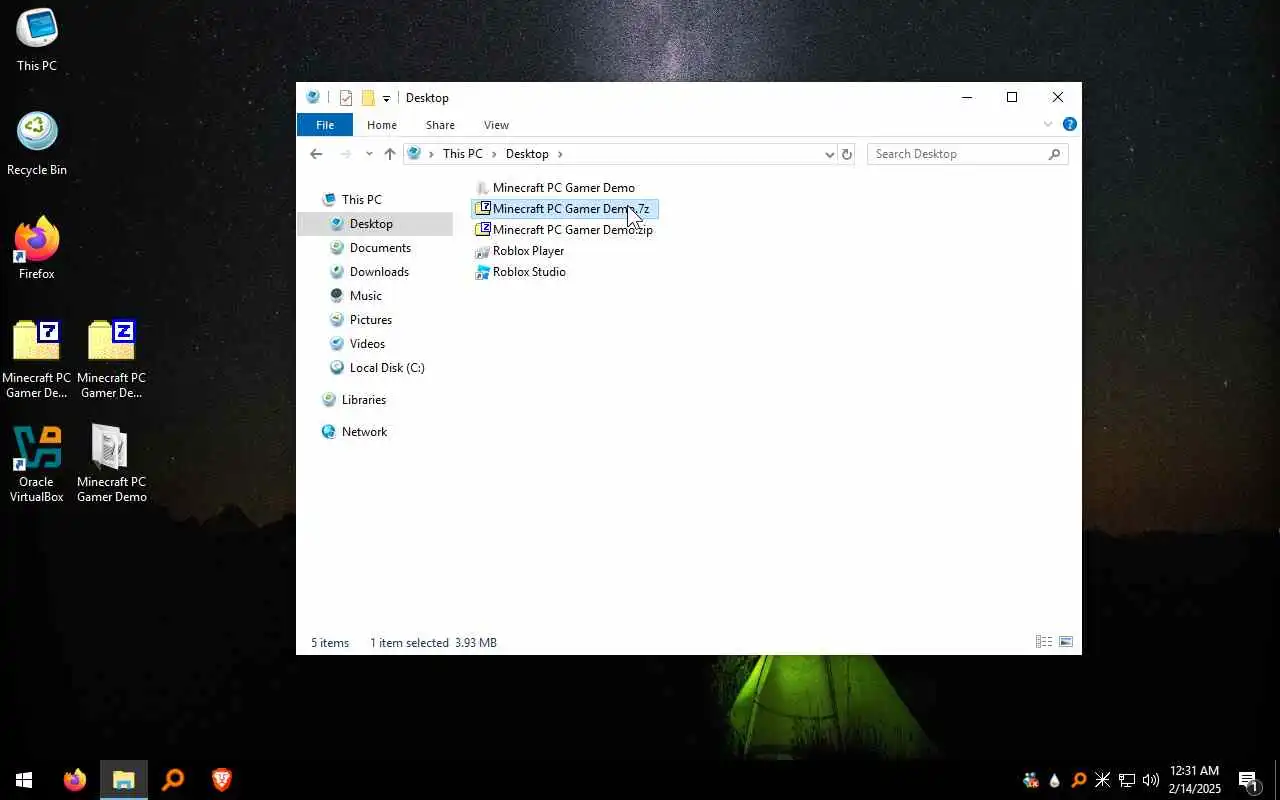Select Minecraft PC Gamer Demo folder on desktop
The height and width of the screenshot is (800, 1280).
111,464
